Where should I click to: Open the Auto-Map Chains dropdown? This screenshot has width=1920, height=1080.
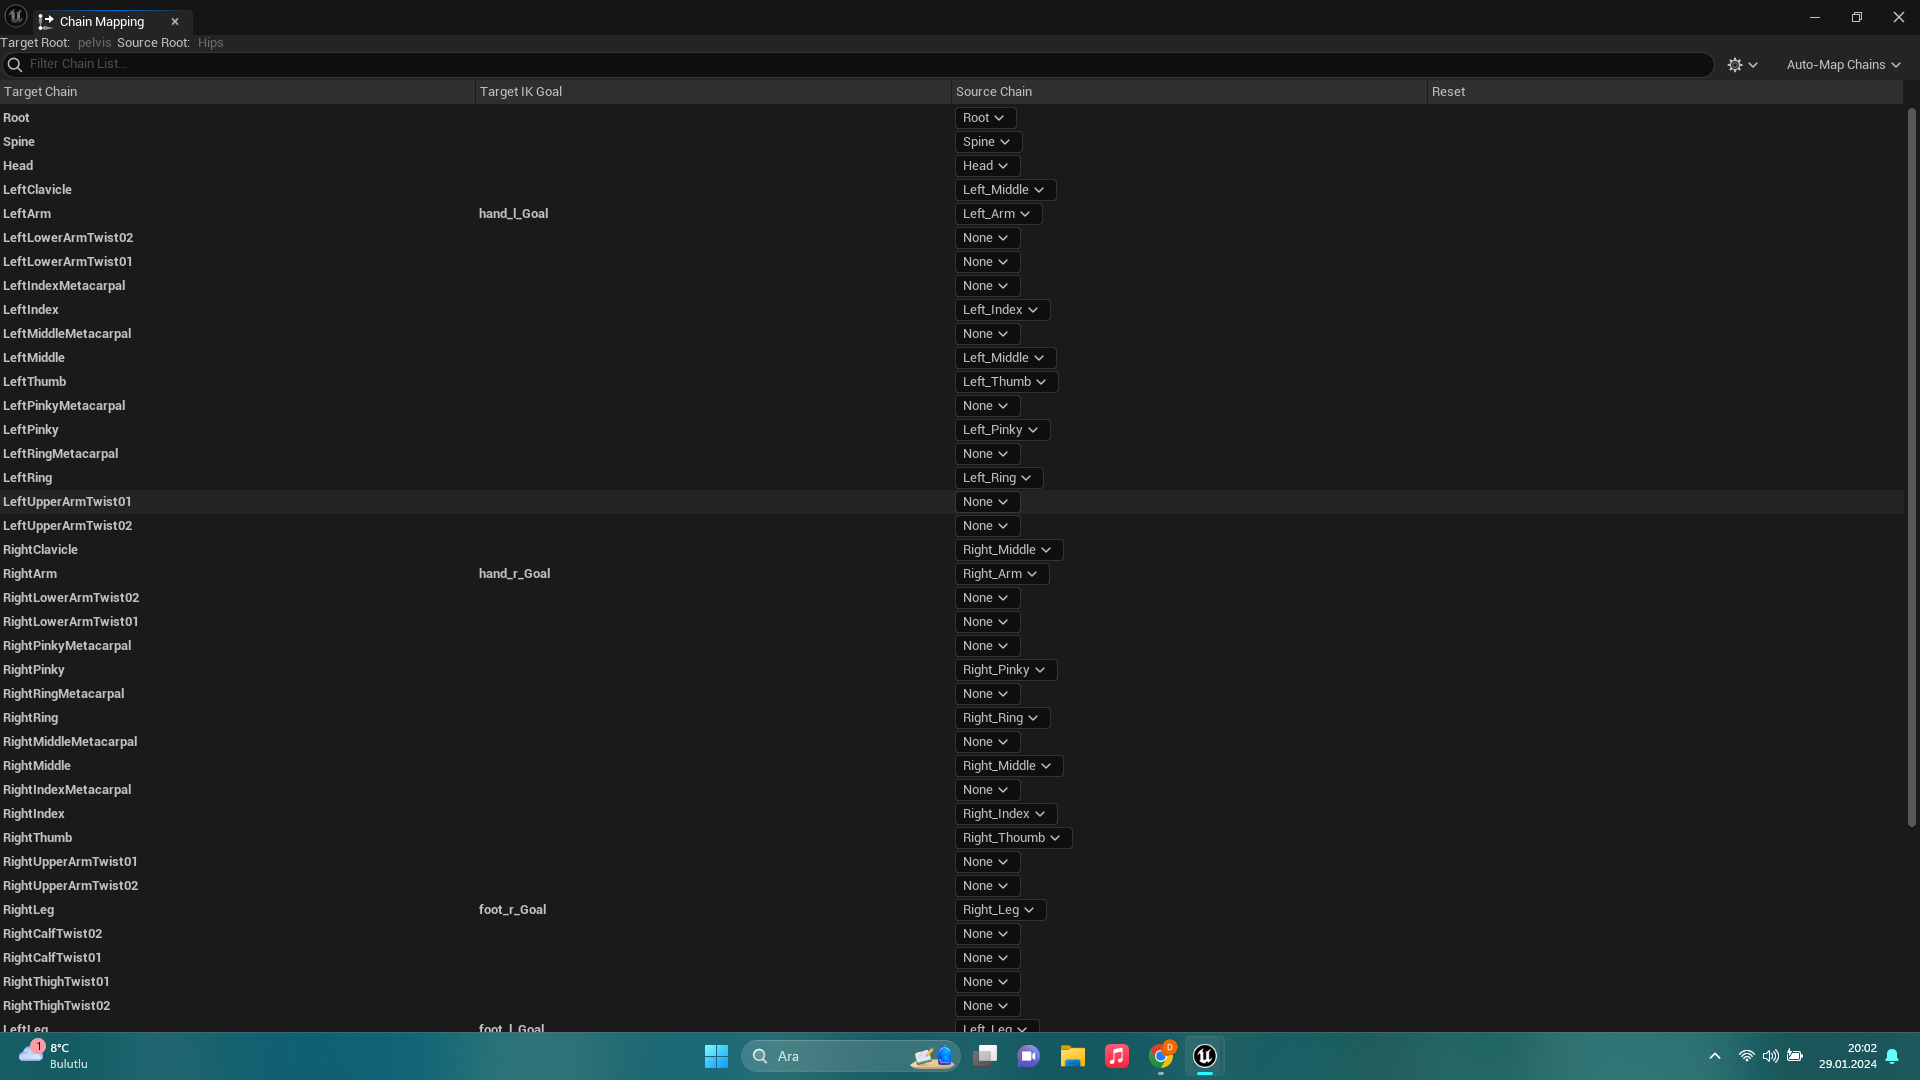pyautogui.click(x=1843, y=65)
